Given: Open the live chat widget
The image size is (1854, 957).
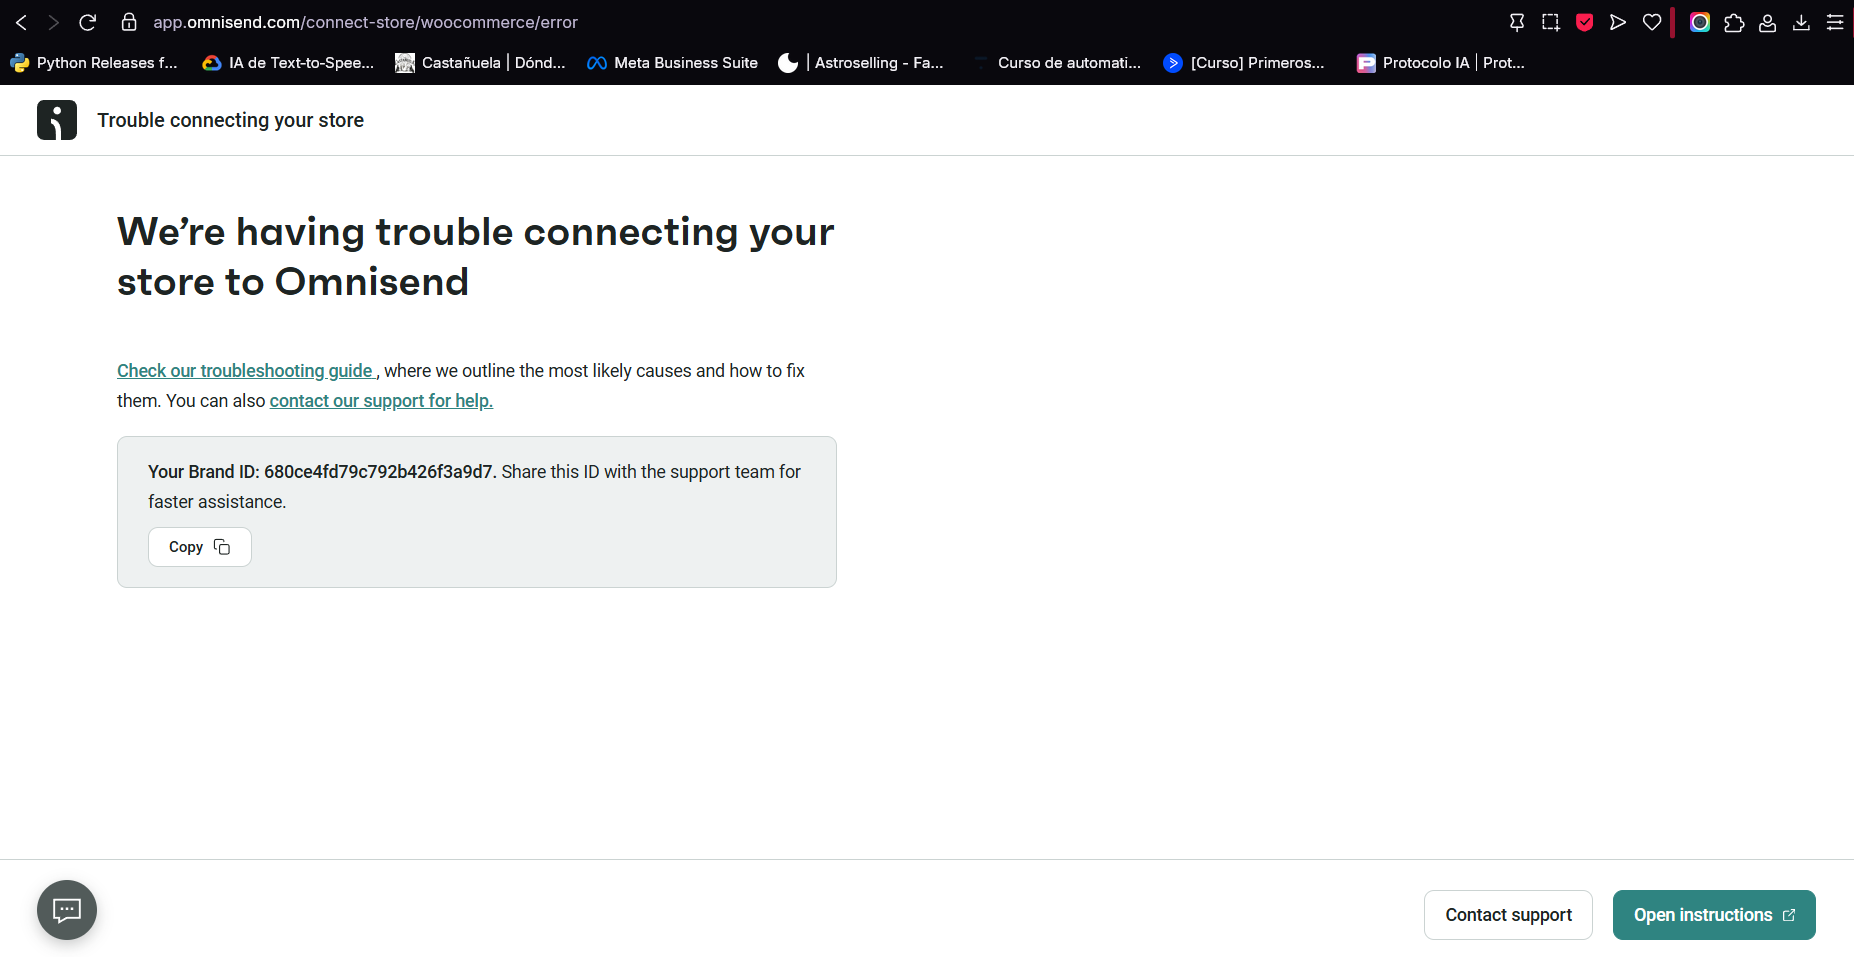Looking at the screenshot, I should click(67, 910).
